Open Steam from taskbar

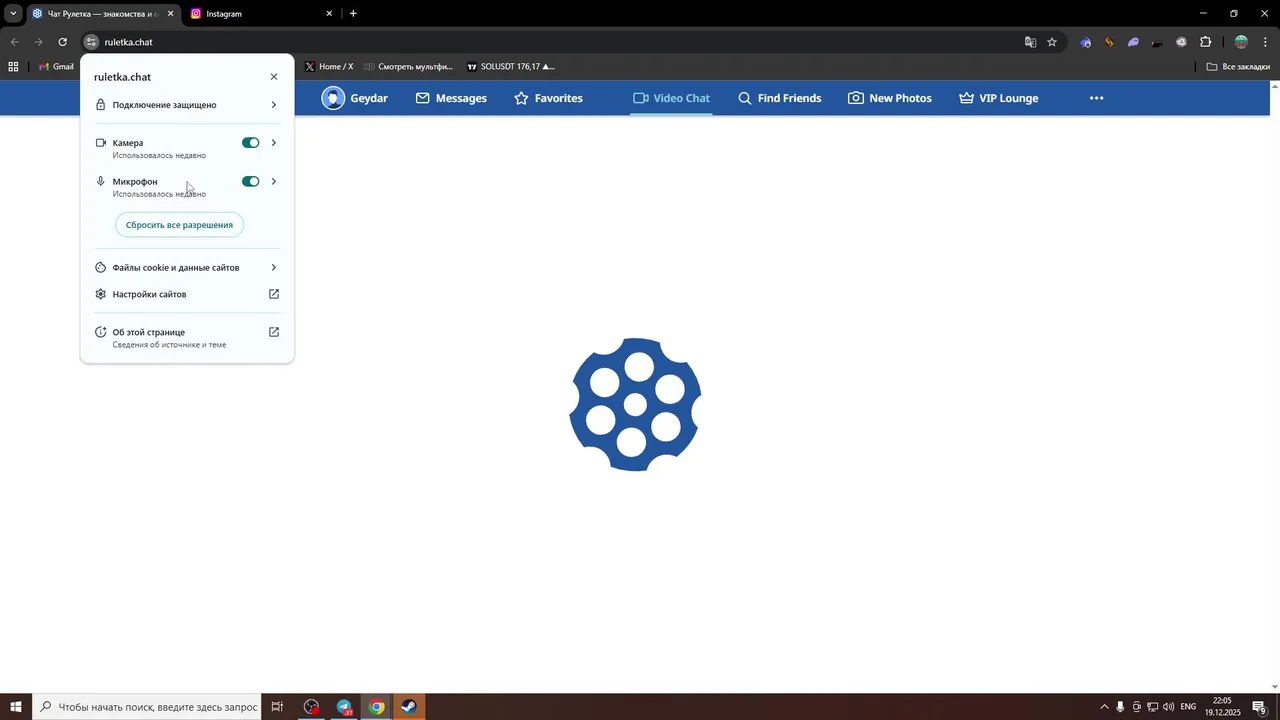[409, 707]
